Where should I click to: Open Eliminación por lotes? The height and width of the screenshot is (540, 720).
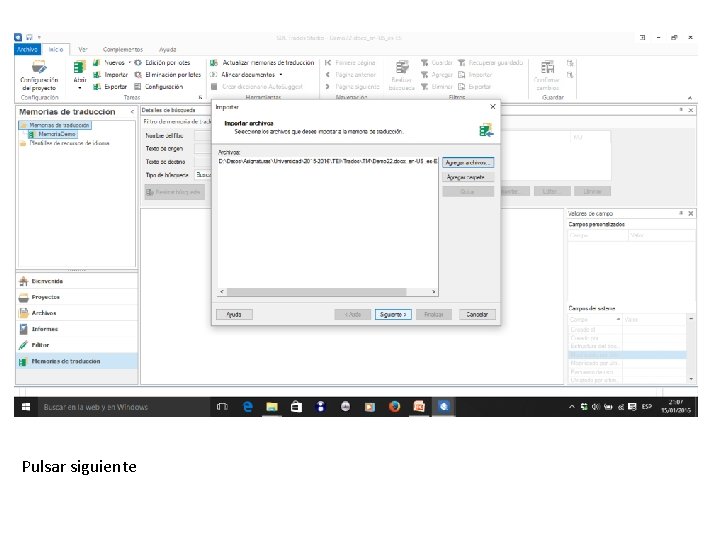click(x=168, y=74)
